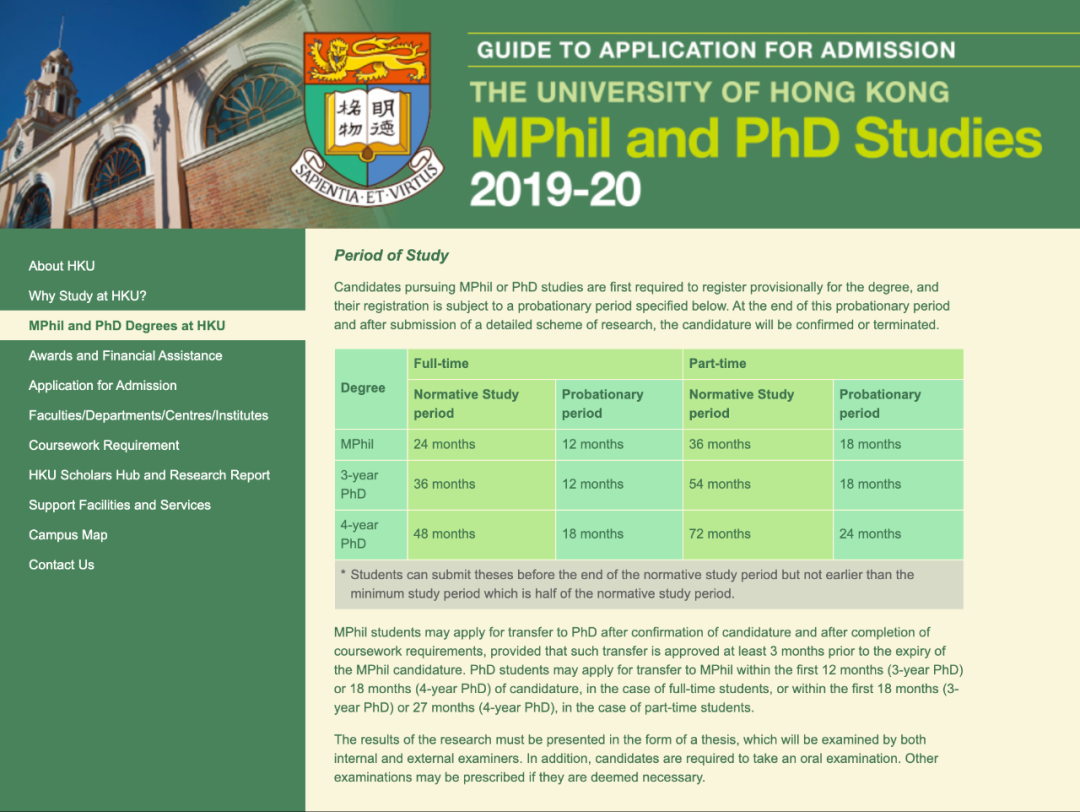Click the HKU crest logo
1080x812 pixels.
coord(368,118)
